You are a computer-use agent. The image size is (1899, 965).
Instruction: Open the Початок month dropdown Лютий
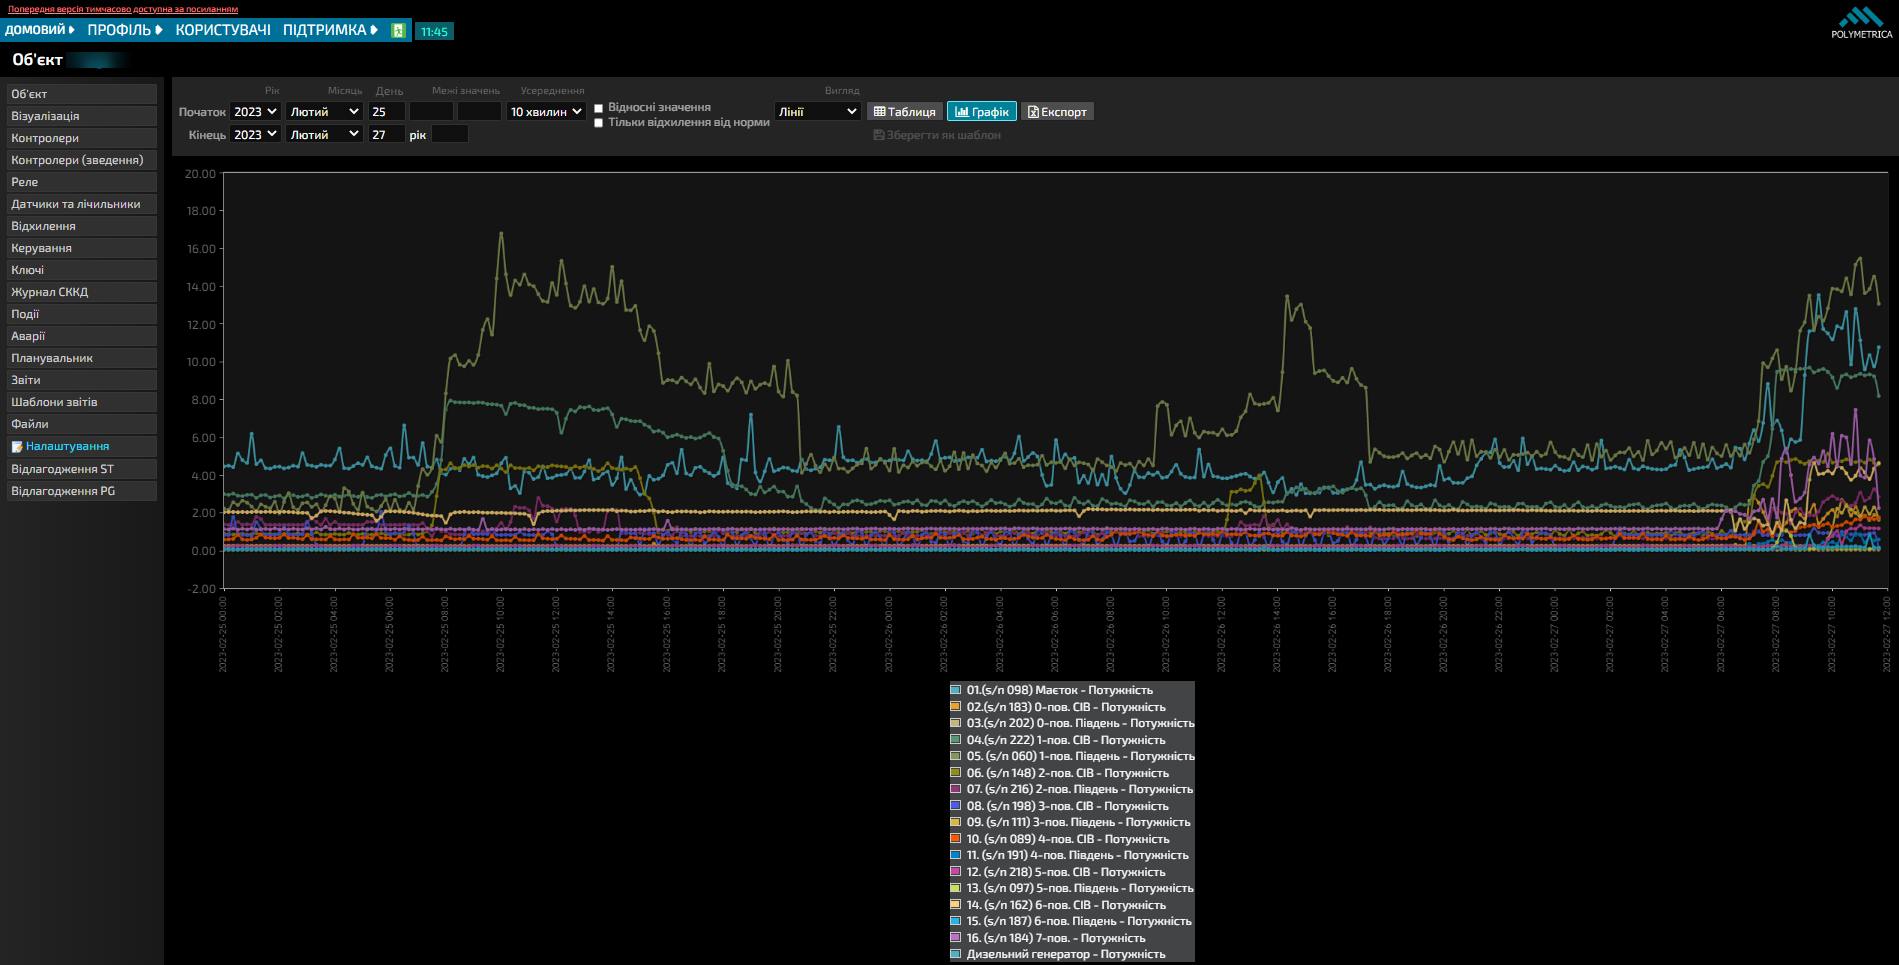pos(324,112)
